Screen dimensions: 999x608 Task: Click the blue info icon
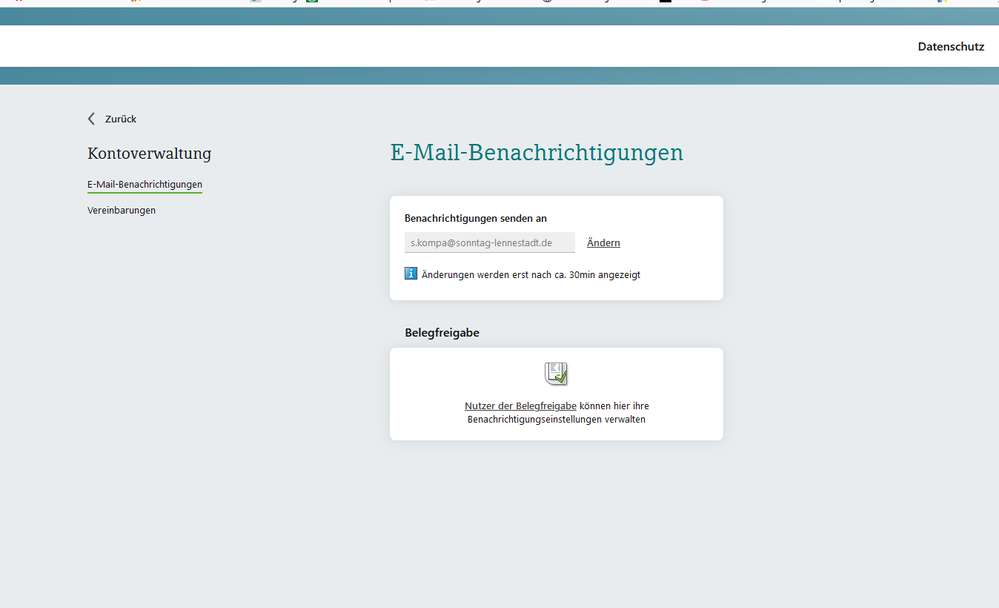point(411,273)
